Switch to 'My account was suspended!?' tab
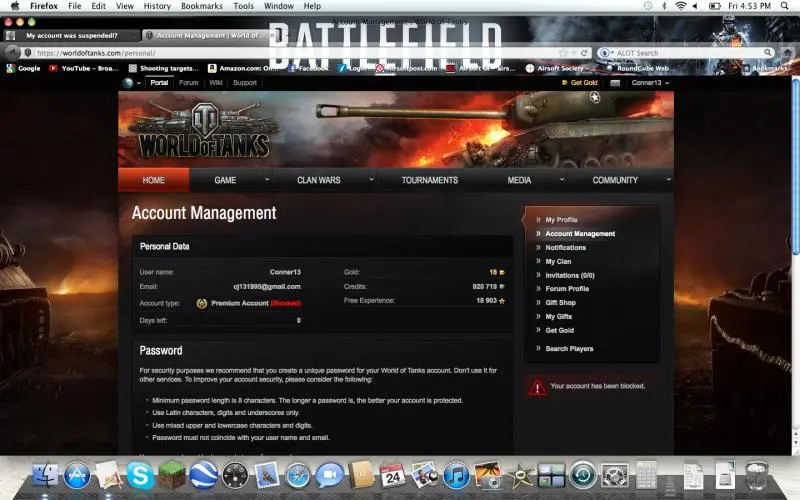This screenshot has height=500, width=800. click(71, 35)
